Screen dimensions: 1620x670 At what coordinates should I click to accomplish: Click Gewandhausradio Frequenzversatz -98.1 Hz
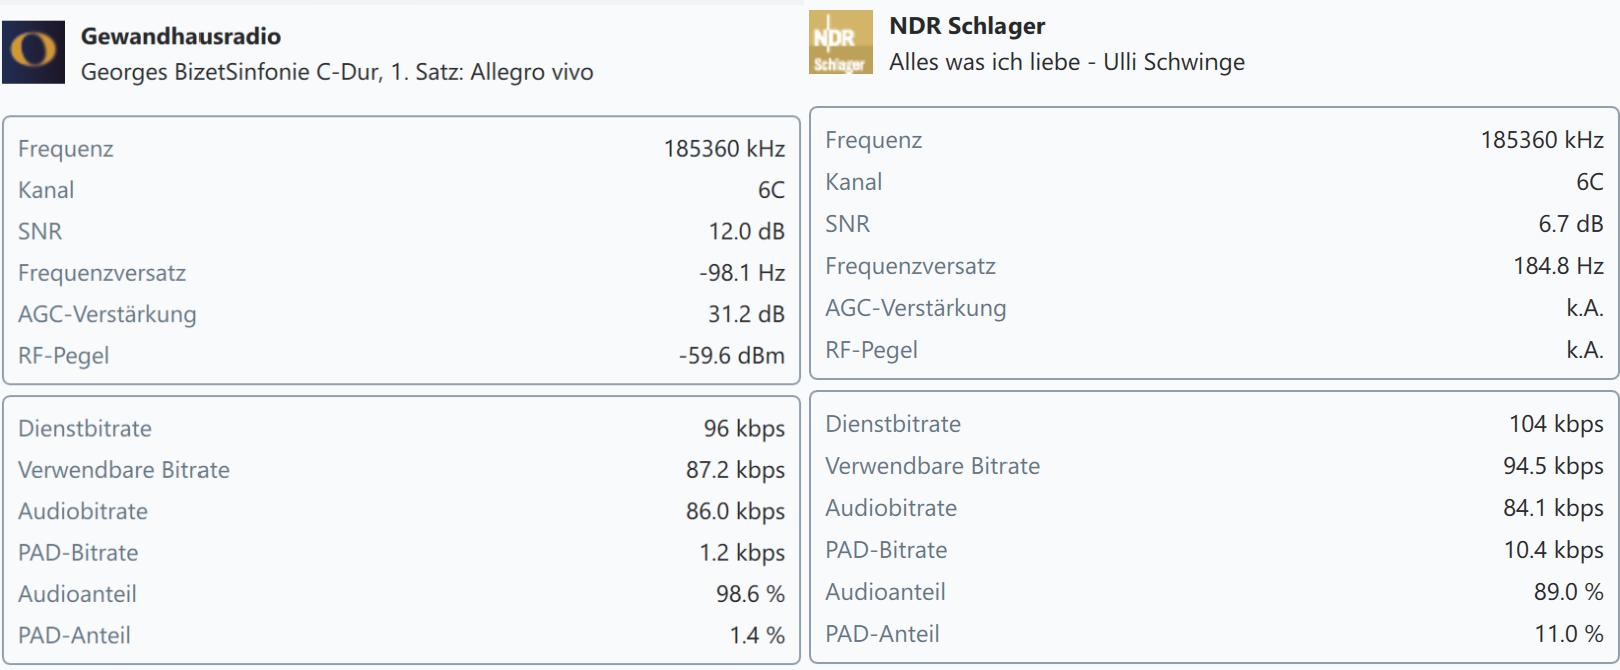tap(742, 273)
